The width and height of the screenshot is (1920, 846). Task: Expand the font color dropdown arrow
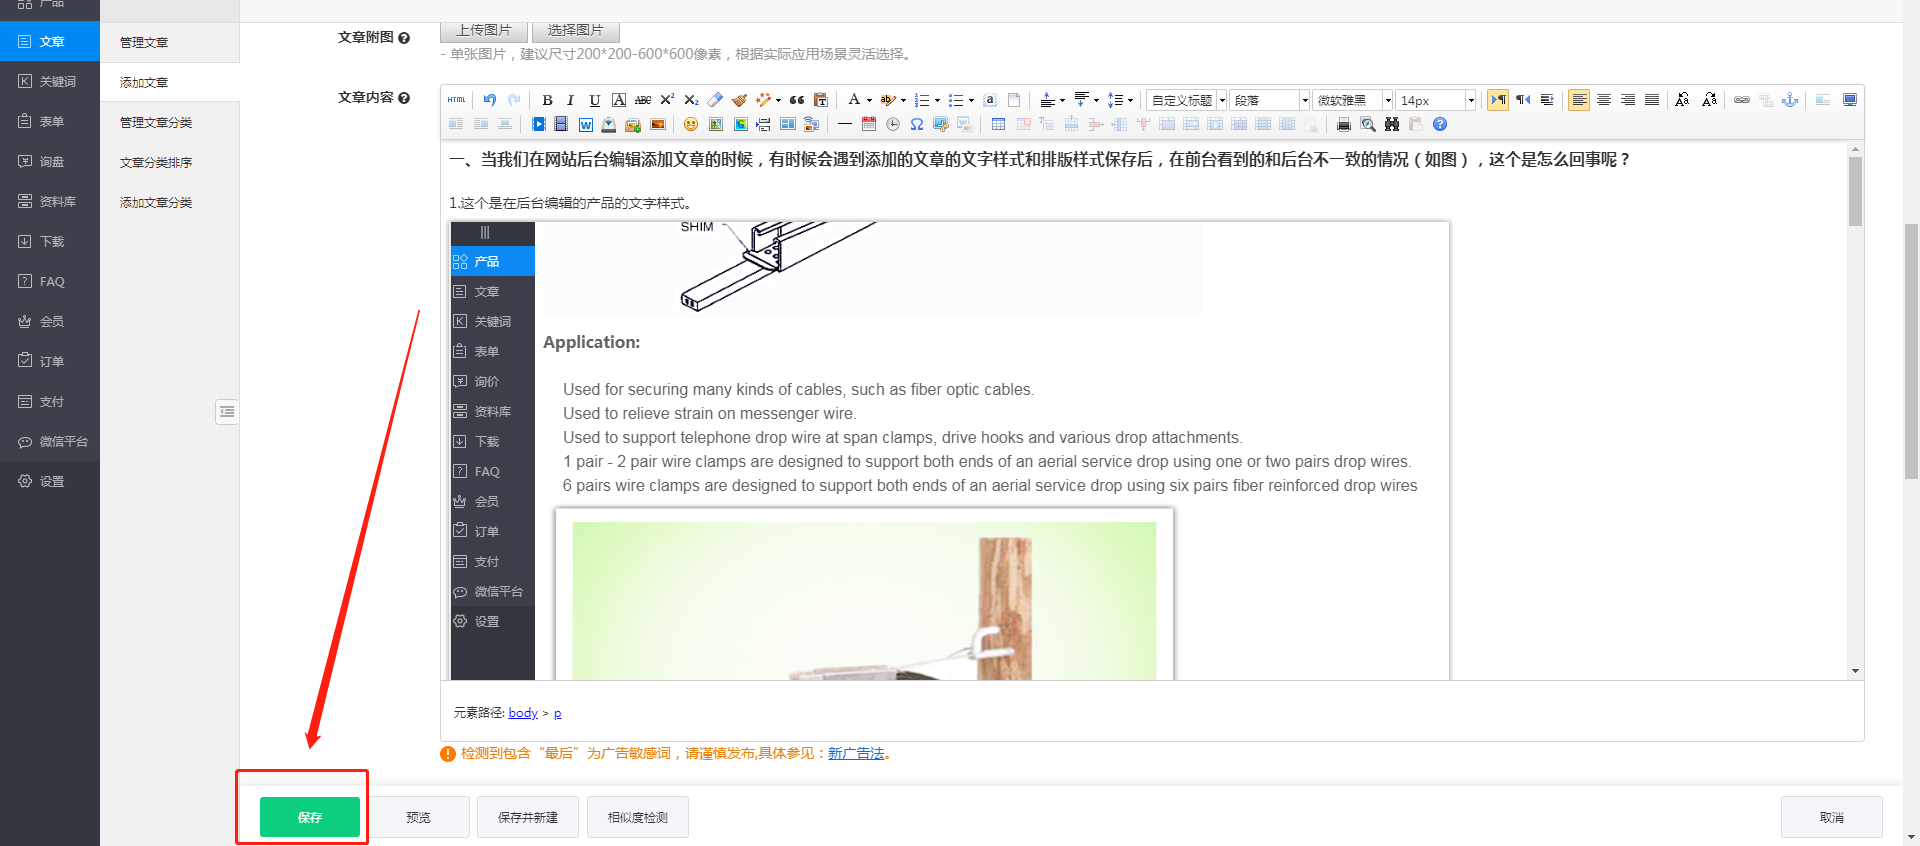(x=869, y=100)
